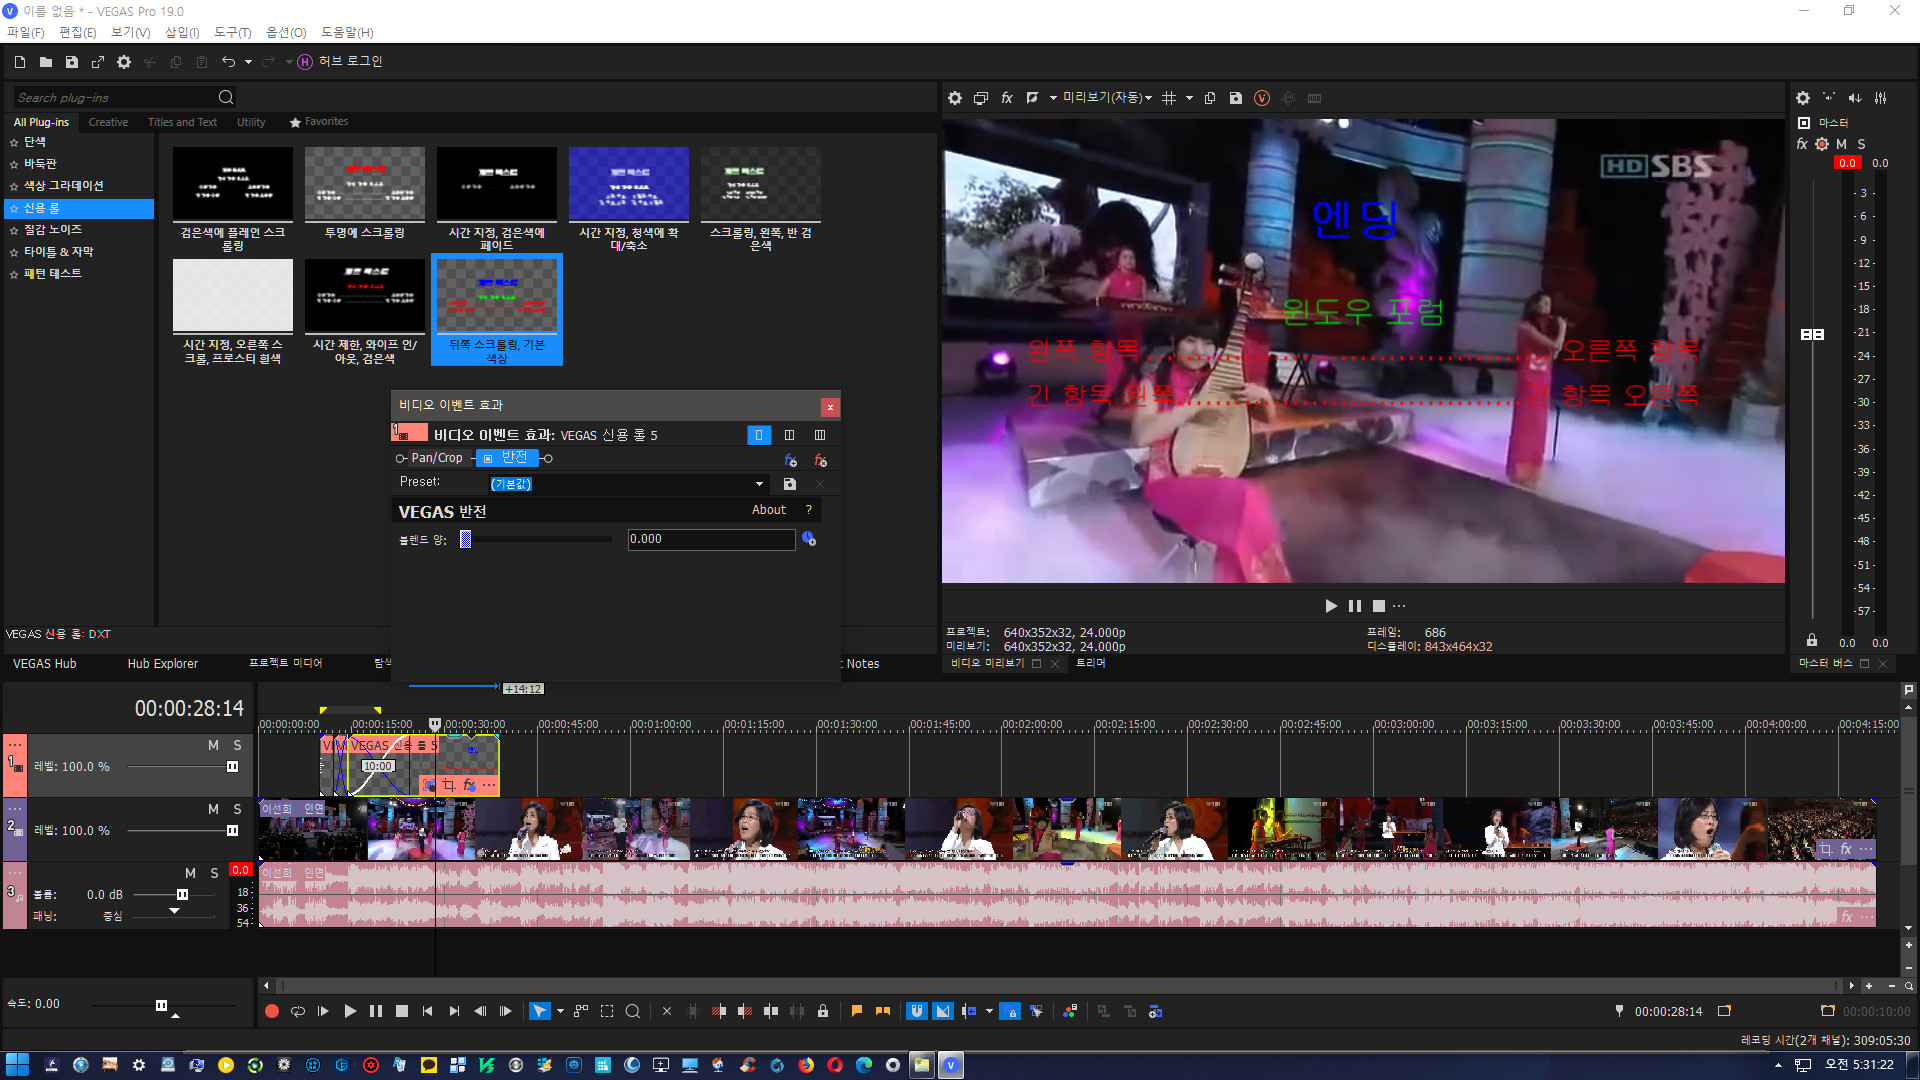1920x1080 pixels.
Task: Stop playback in the transport bar
Action: pyautogui.click(x=402, y=1011)
